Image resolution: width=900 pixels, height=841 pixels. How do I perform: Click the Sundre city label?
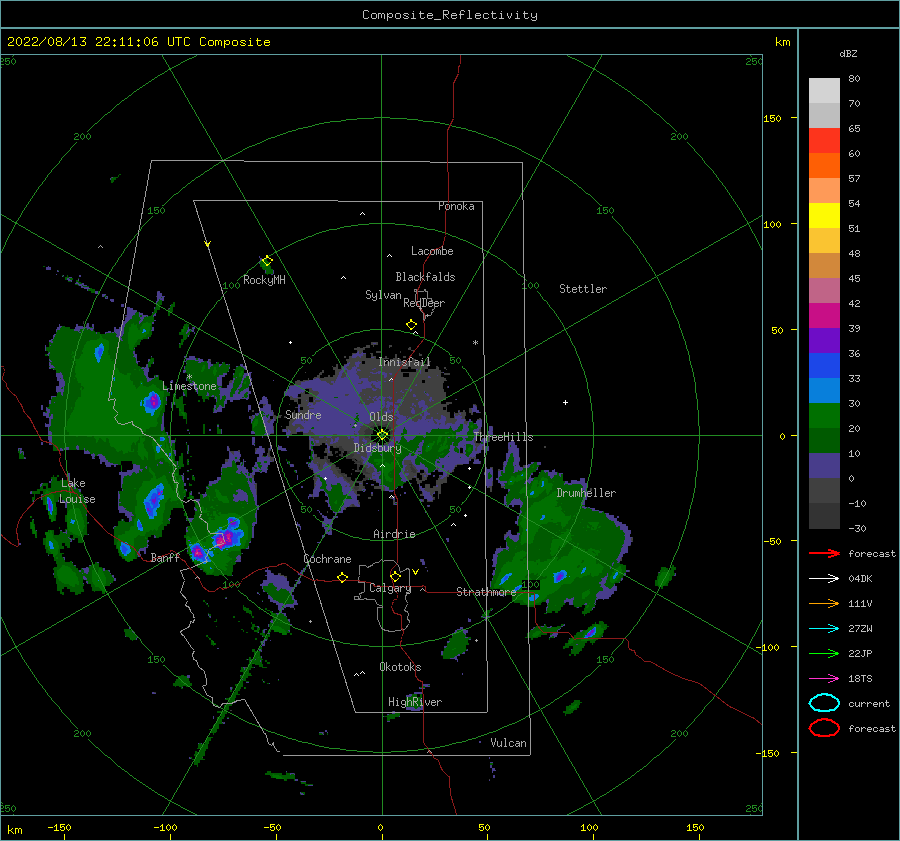tap(303, 414)
